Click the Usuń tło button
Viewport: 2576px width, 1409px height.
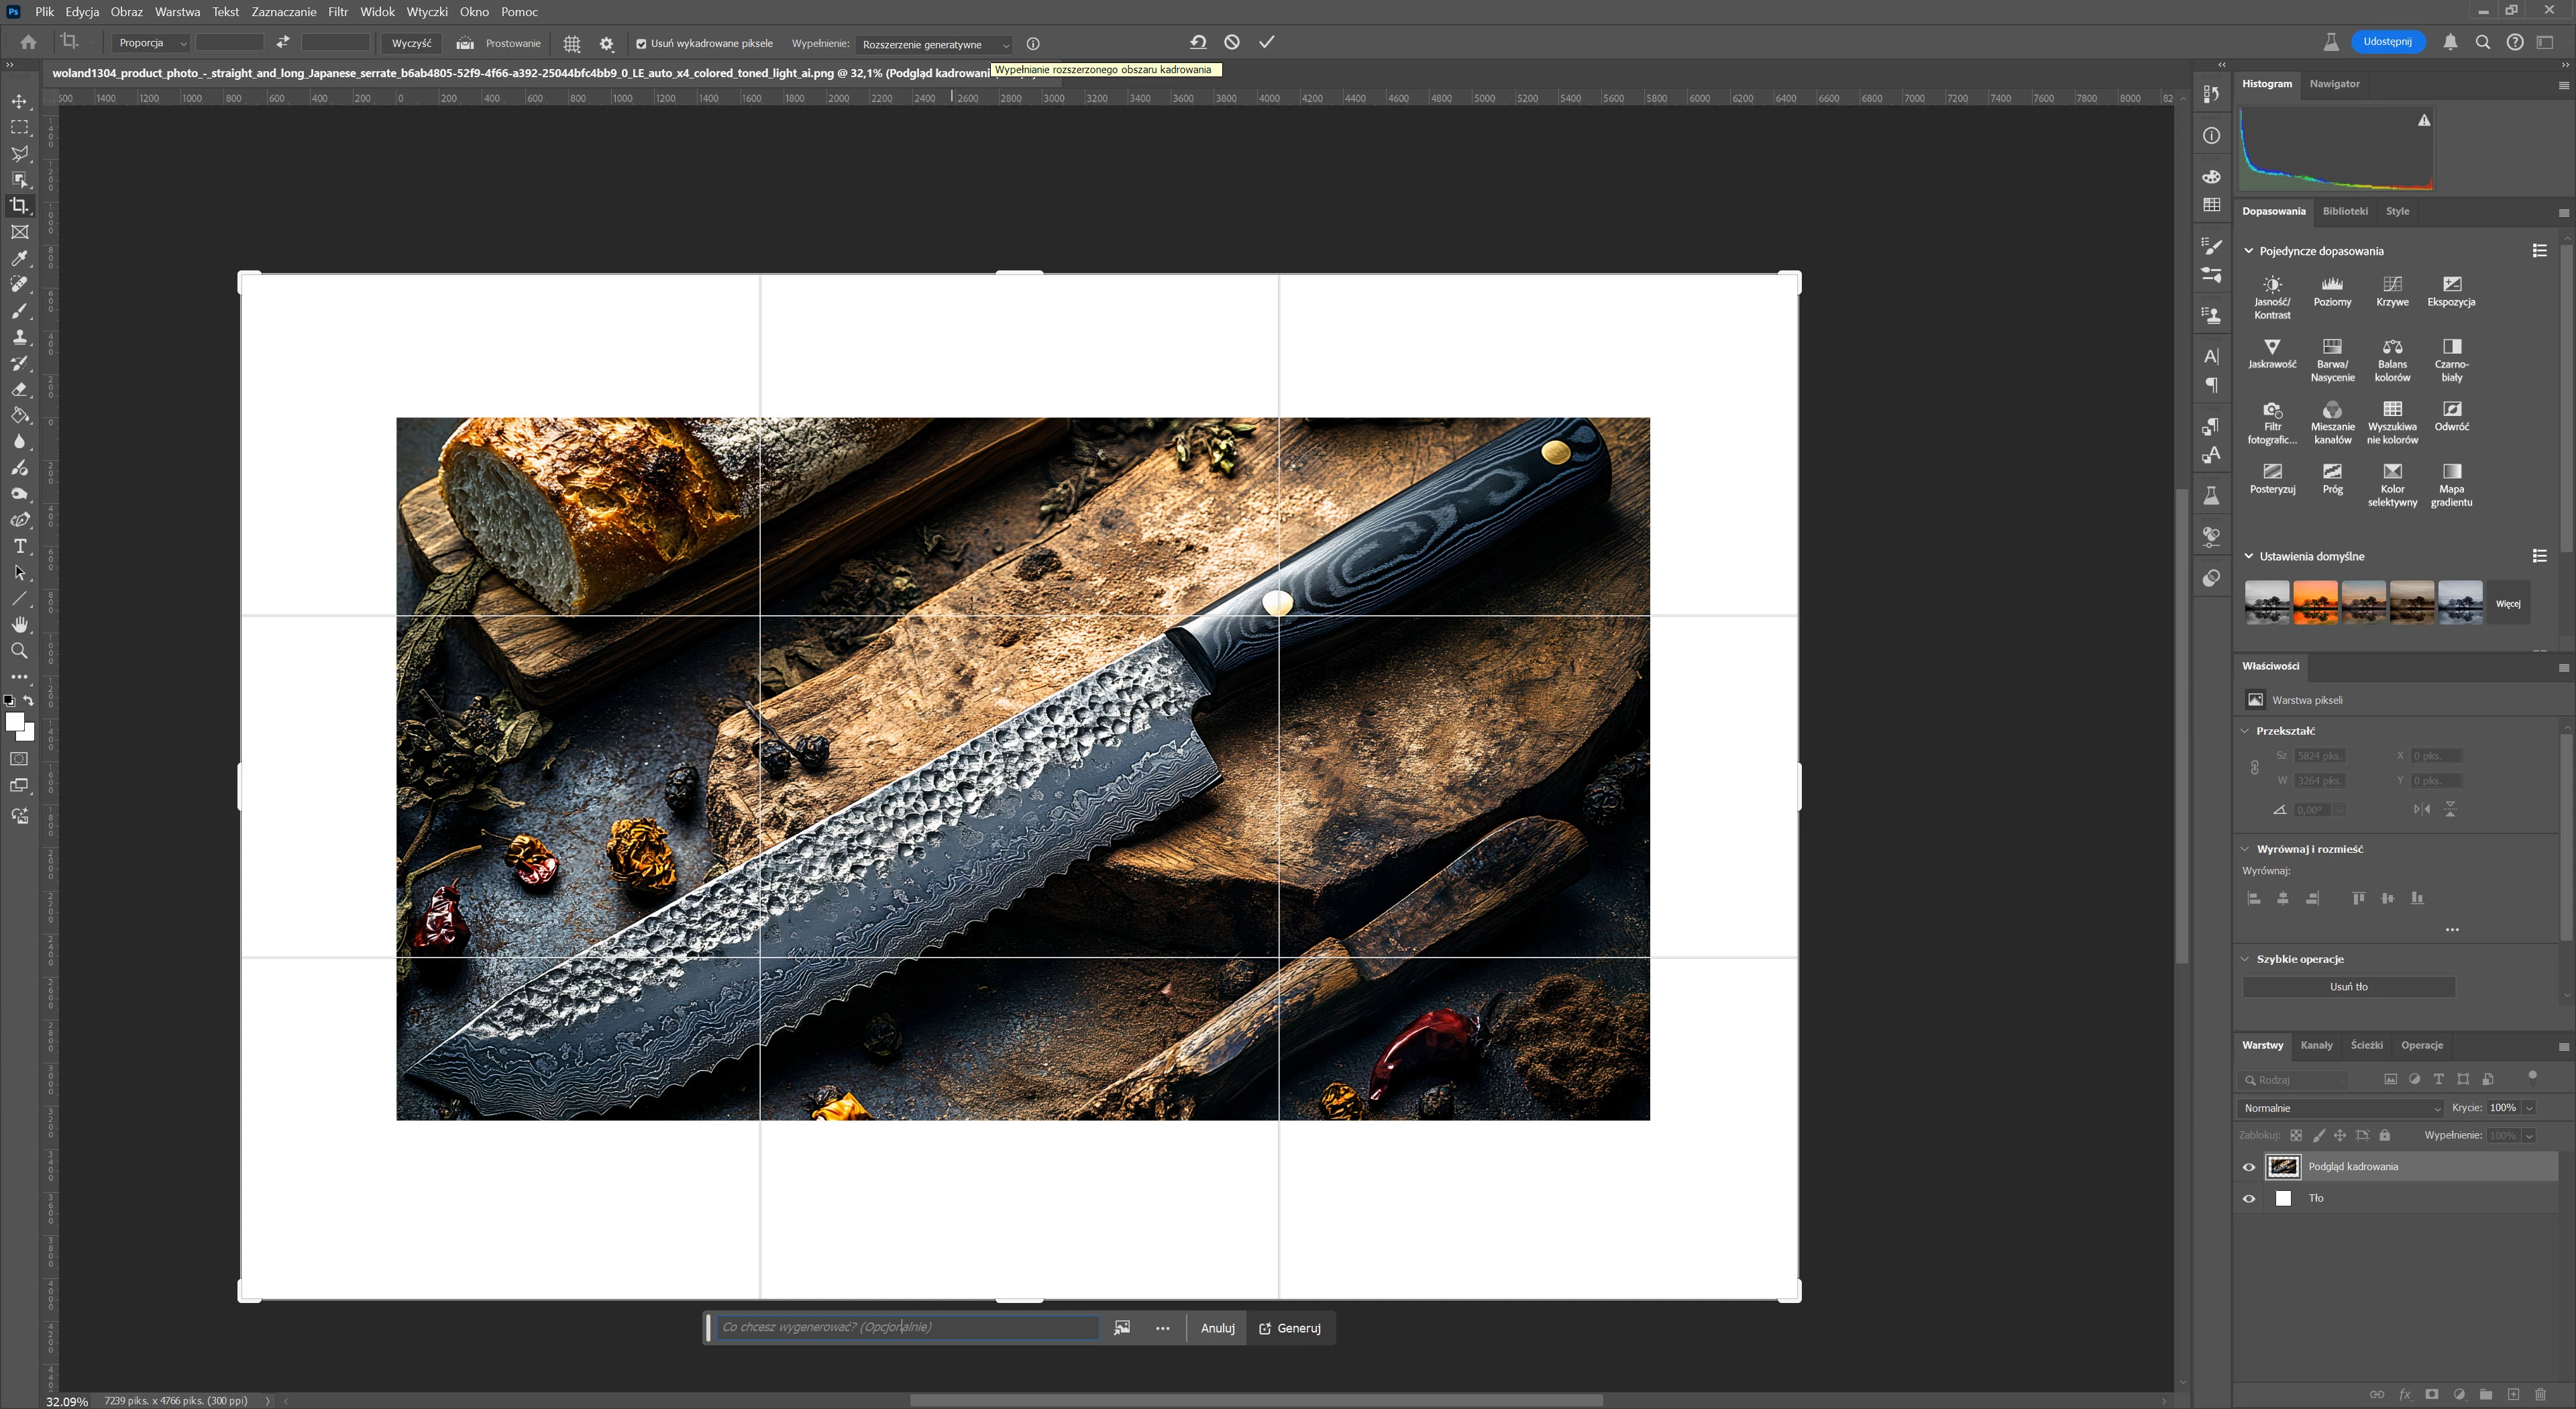[2348, 987]
